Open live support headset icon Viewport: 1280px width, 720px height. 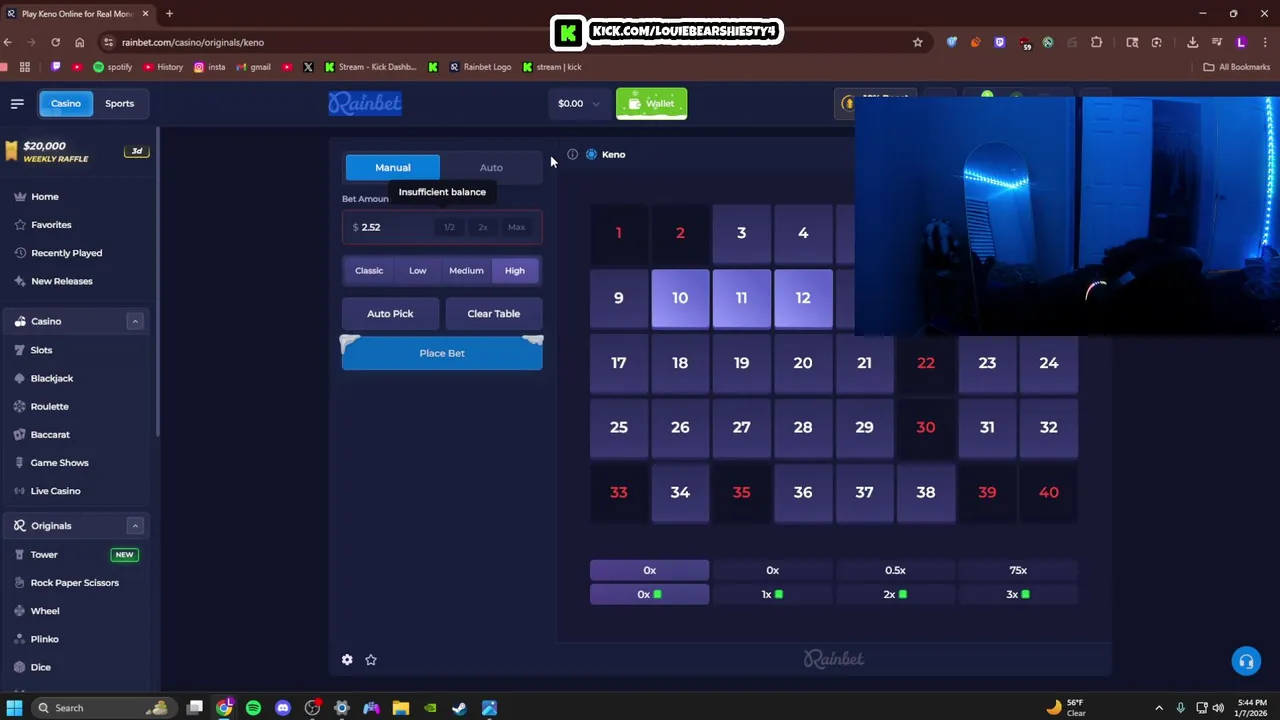(1246, 661)
